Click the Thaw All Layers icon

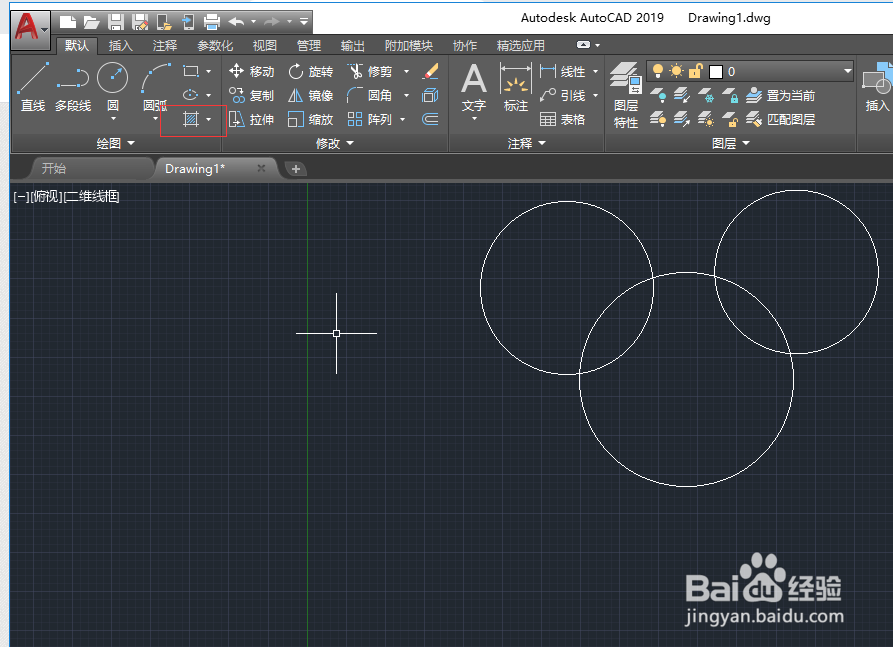(706, 119)
